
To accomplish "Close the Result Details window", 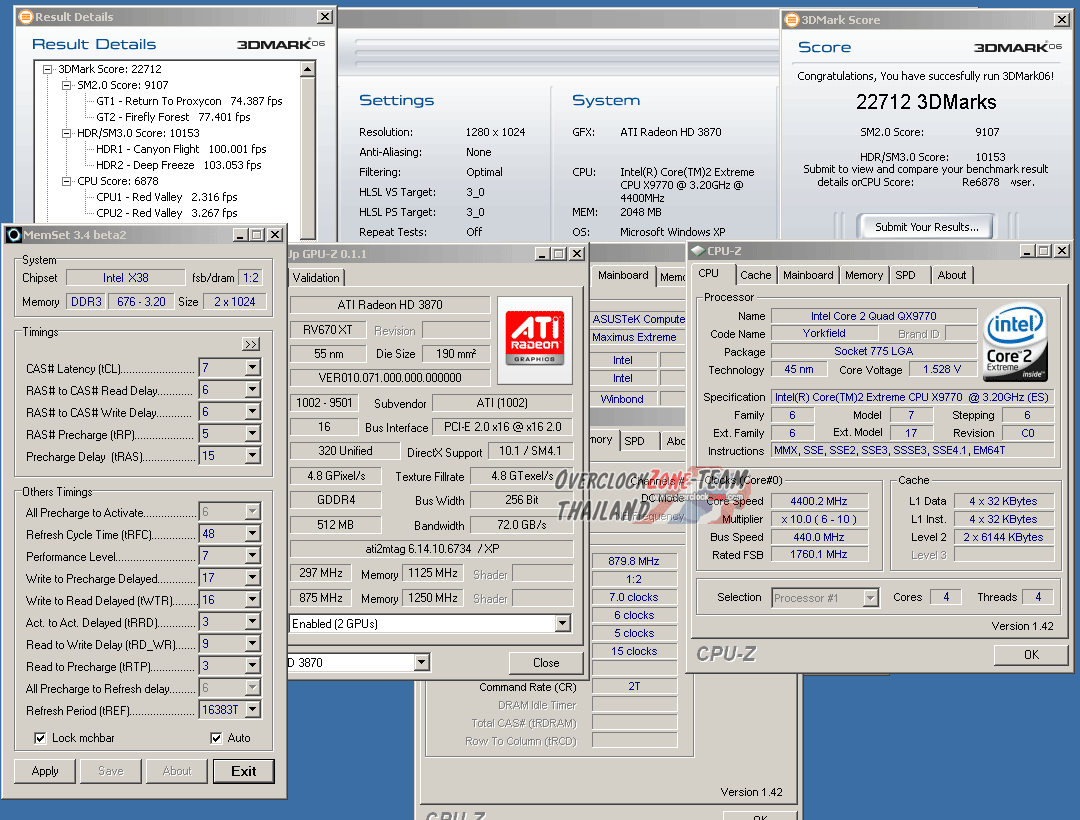I will coord(324,17).
